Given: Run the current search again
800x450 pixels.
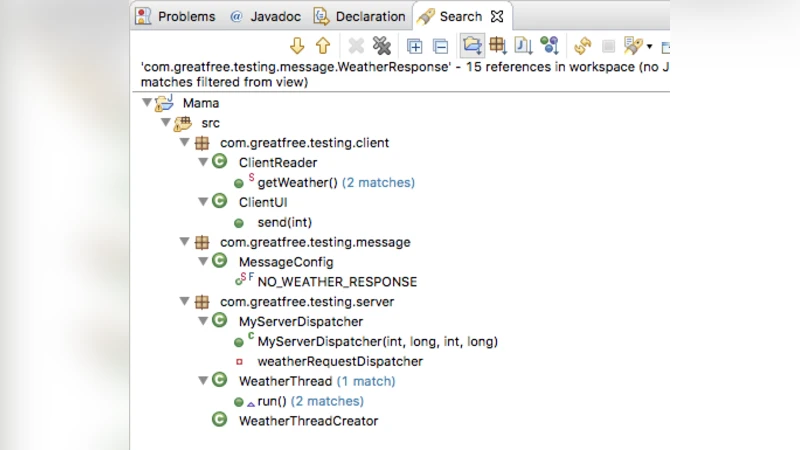Looking at the screenshot, I should pyautogui.click(x=582, y=46).
